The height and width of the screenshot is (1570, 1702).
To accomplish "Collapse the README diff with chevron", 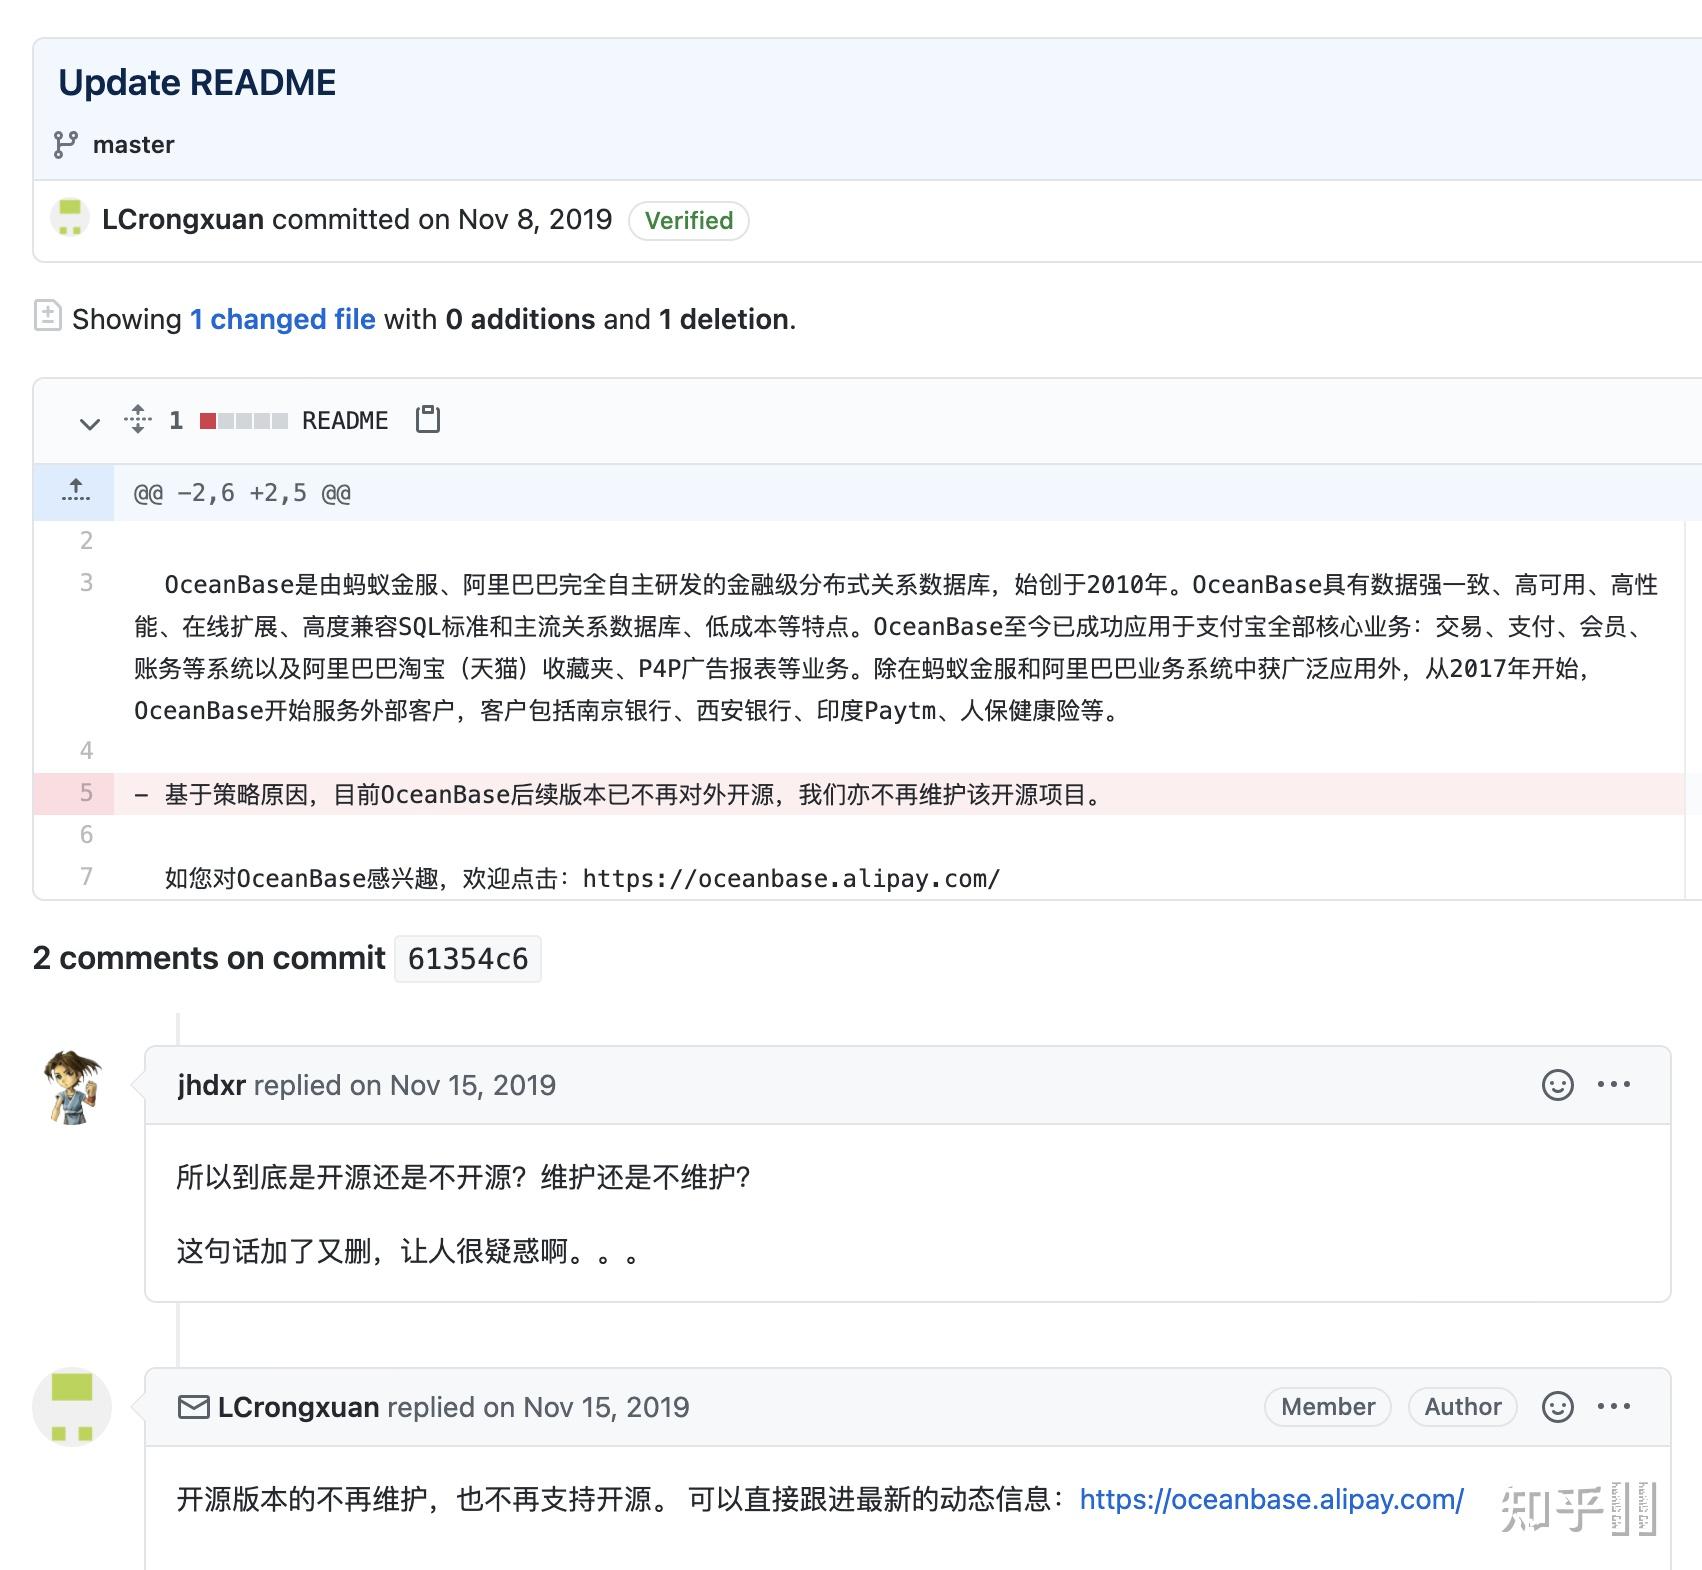I will 90,423.
